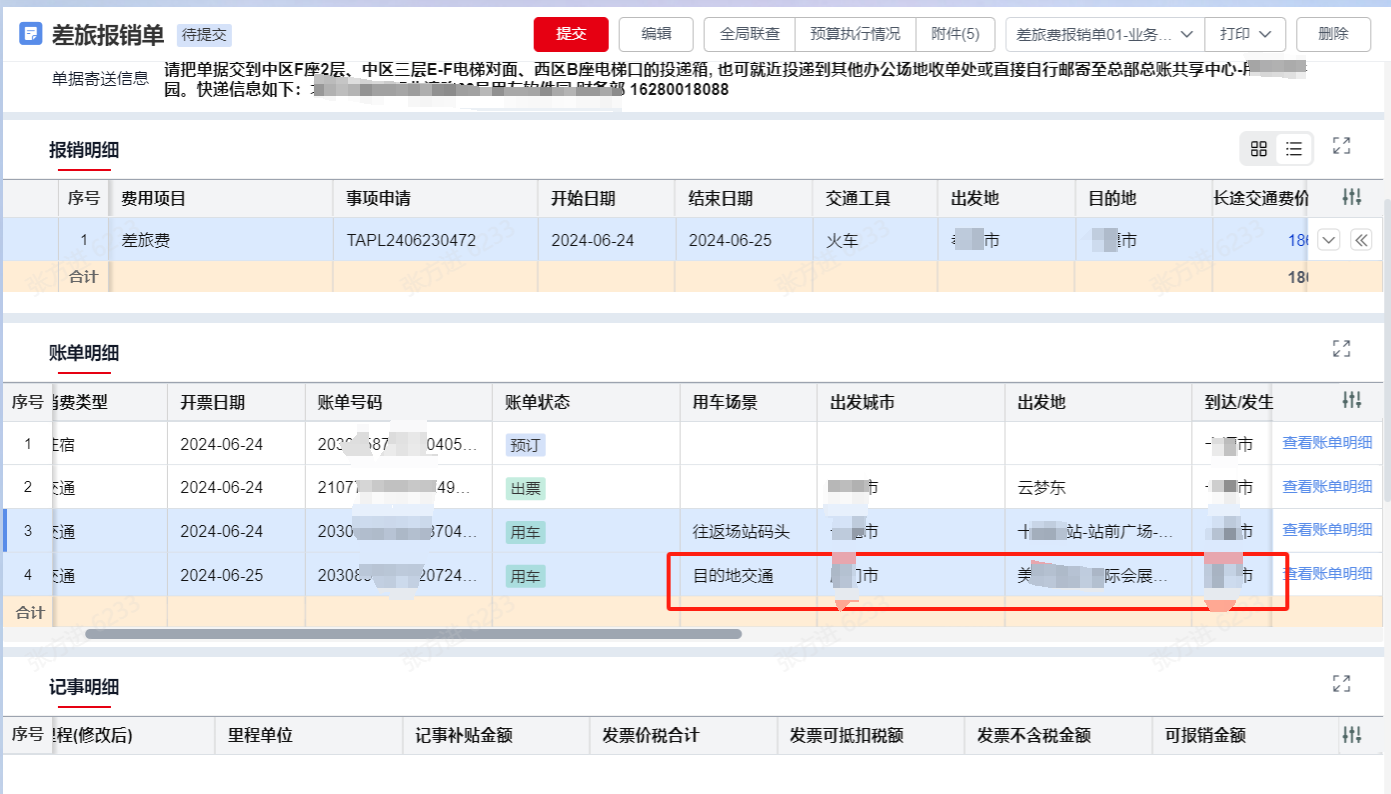Open the 全局联查 tab
The height and width of the screenshot is (794, 1391).
(x=750, y=34)
